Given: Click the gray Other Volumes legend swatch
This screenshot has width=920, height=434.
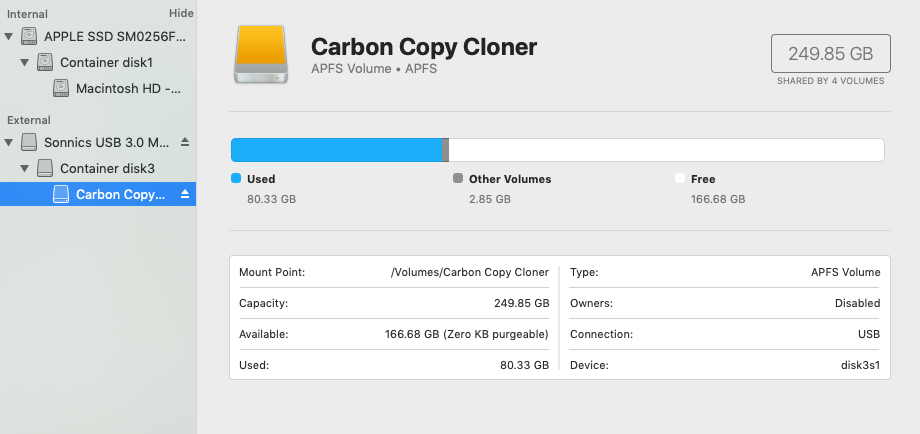Looking at the screenshot, I should pyautogui.click(x=458, y=179).
